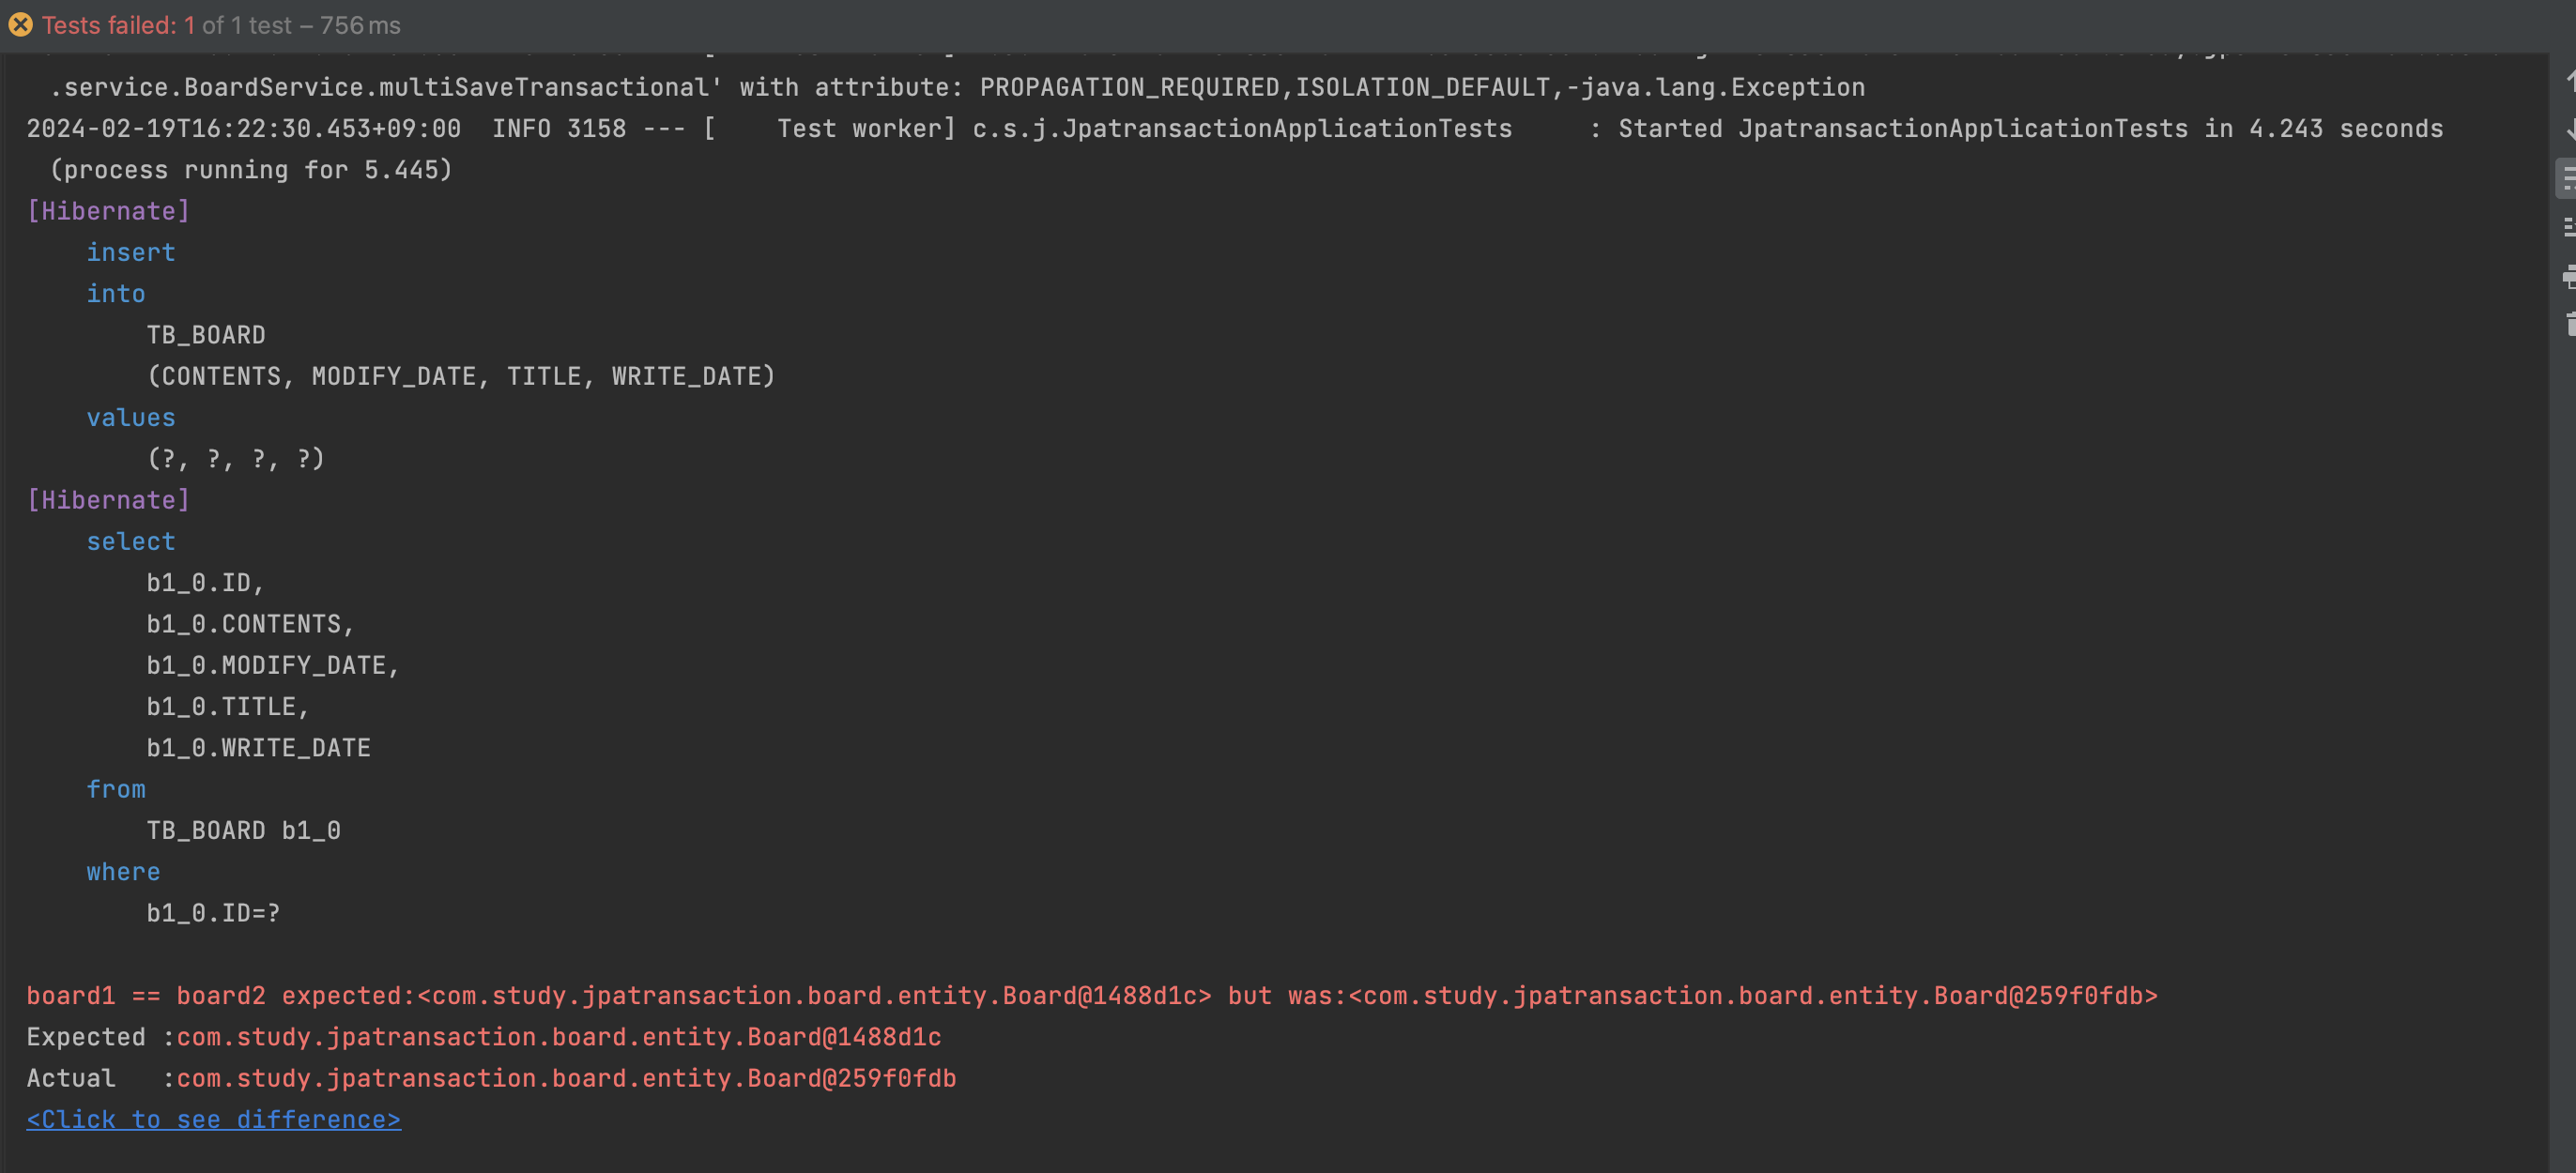Place cursor on the select keyword
Screen dimensions: 2576x1173
coord(131,541)
